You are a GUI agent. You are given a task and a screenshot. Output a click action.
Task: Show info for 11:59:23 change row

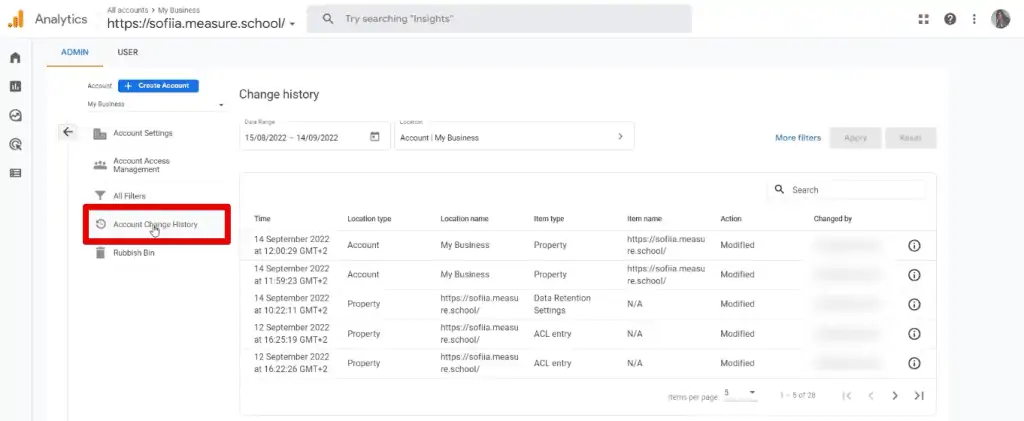(914, 275)
